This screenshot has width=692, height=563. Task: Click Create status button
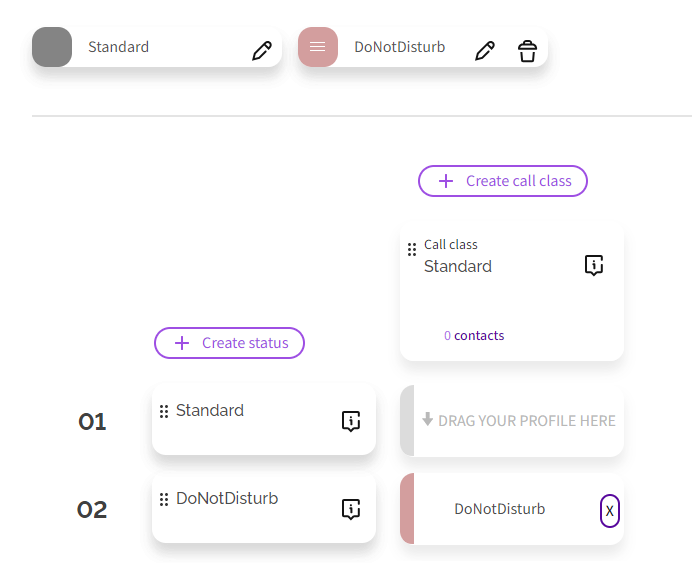[229, 343]
